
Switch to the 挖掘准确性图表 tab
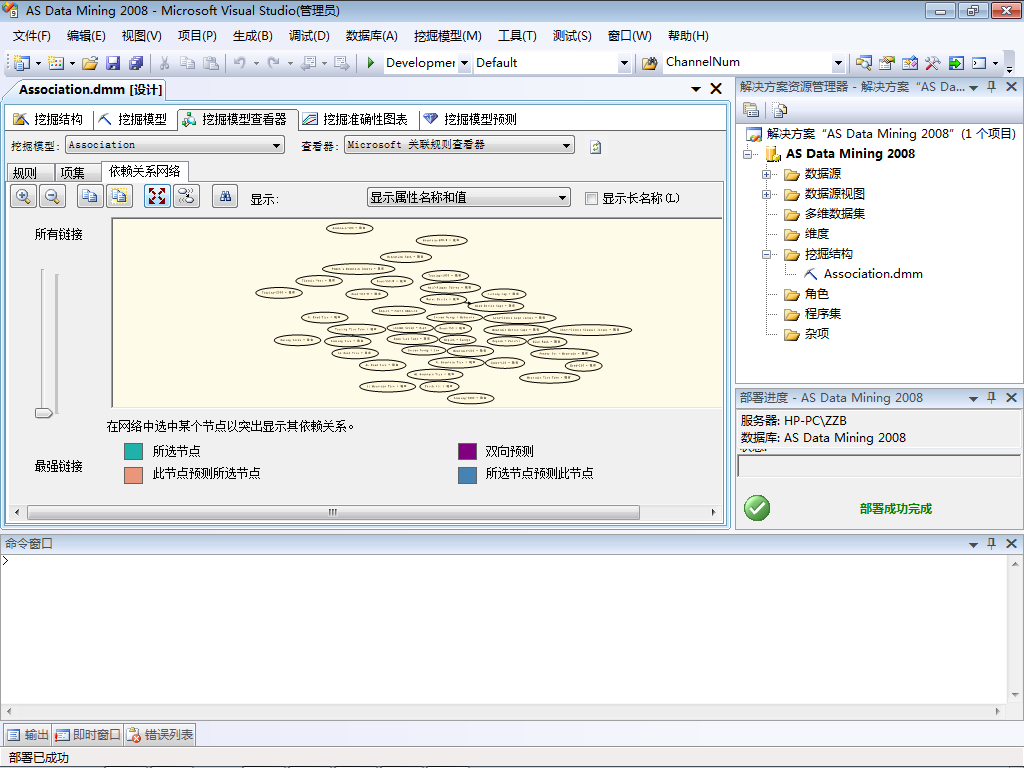(356, 119)
